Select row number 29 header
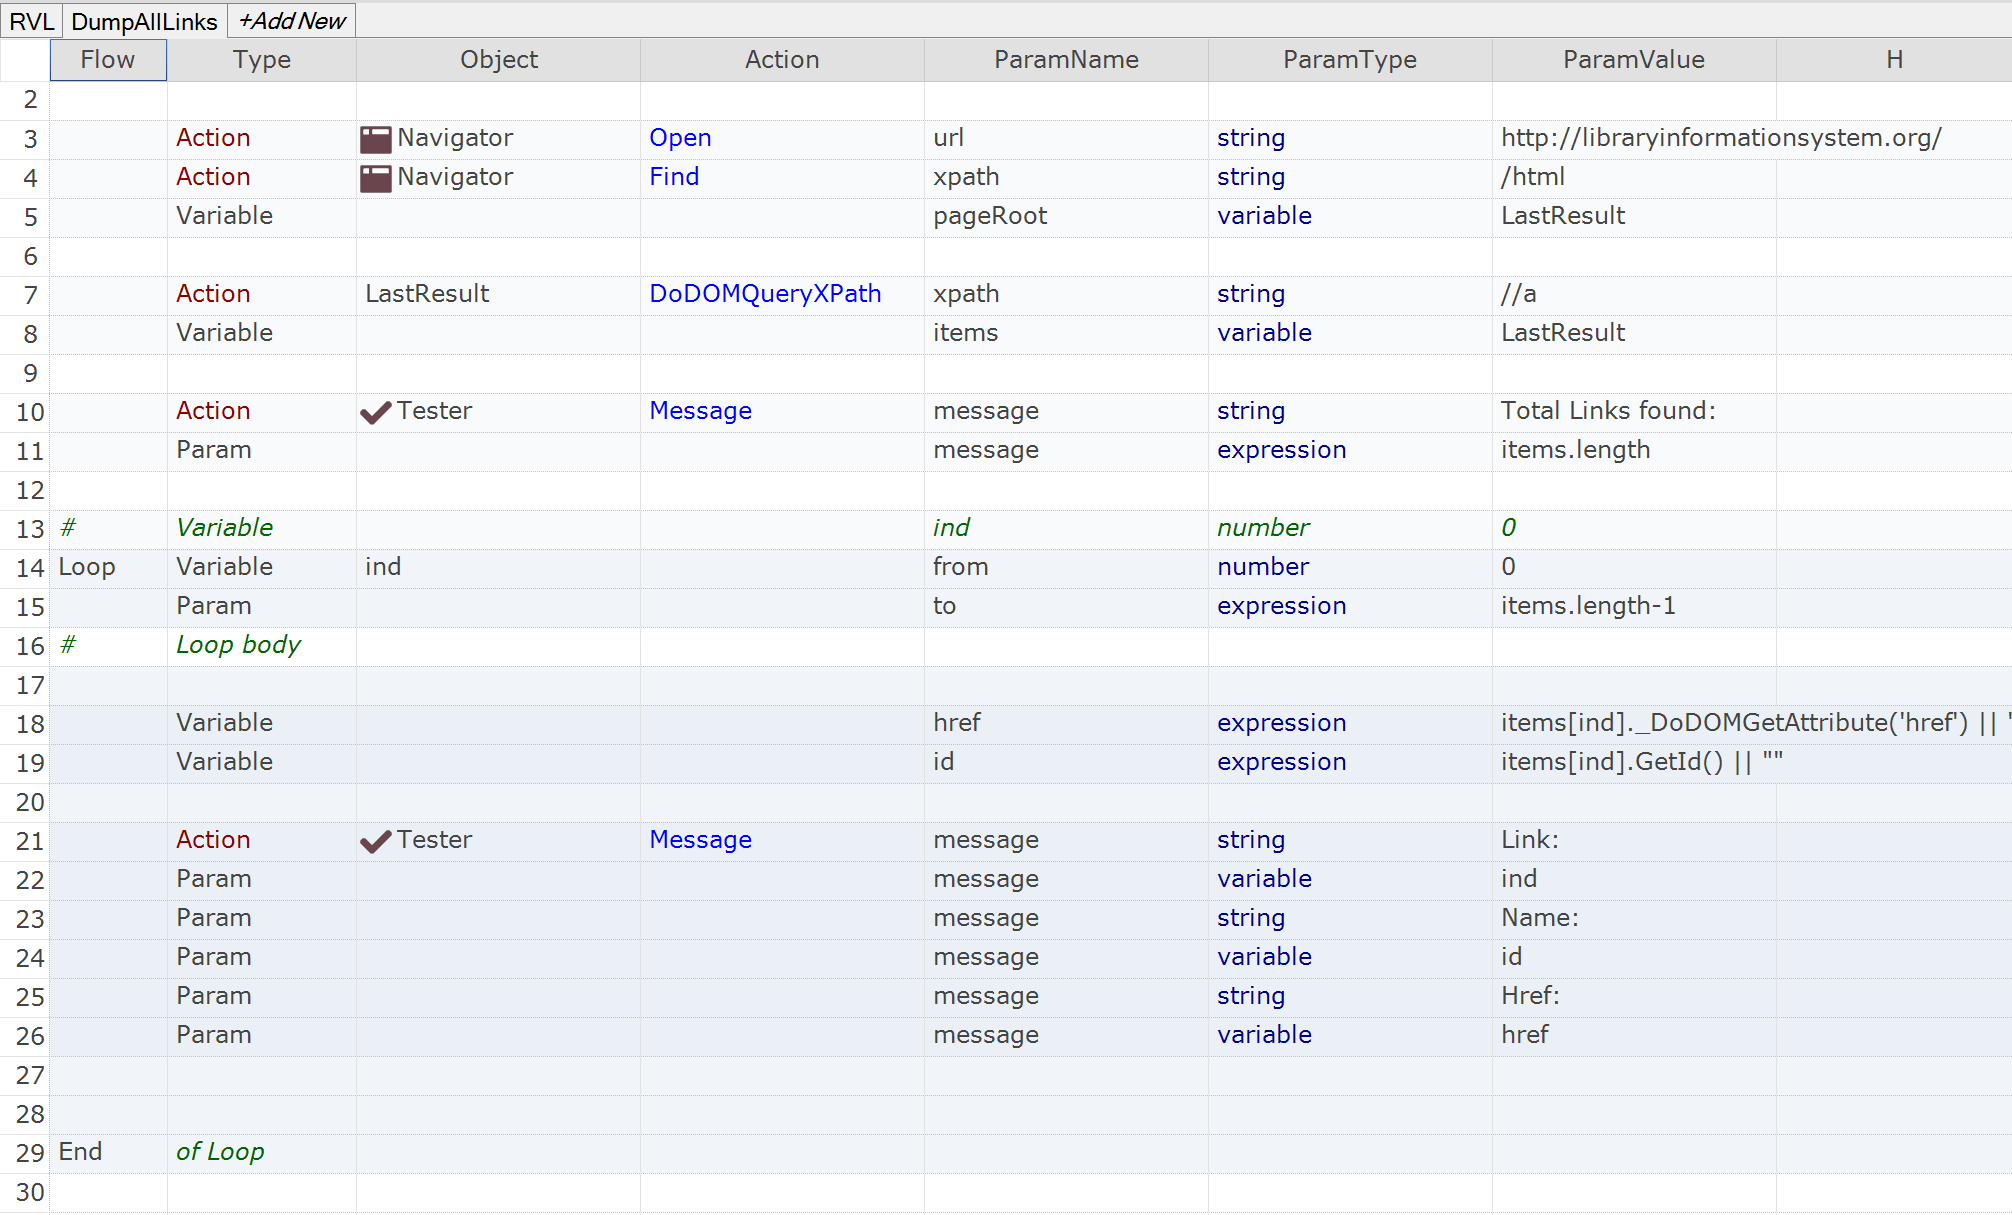This screenshot has width=2012, height=1215. 30,1153
